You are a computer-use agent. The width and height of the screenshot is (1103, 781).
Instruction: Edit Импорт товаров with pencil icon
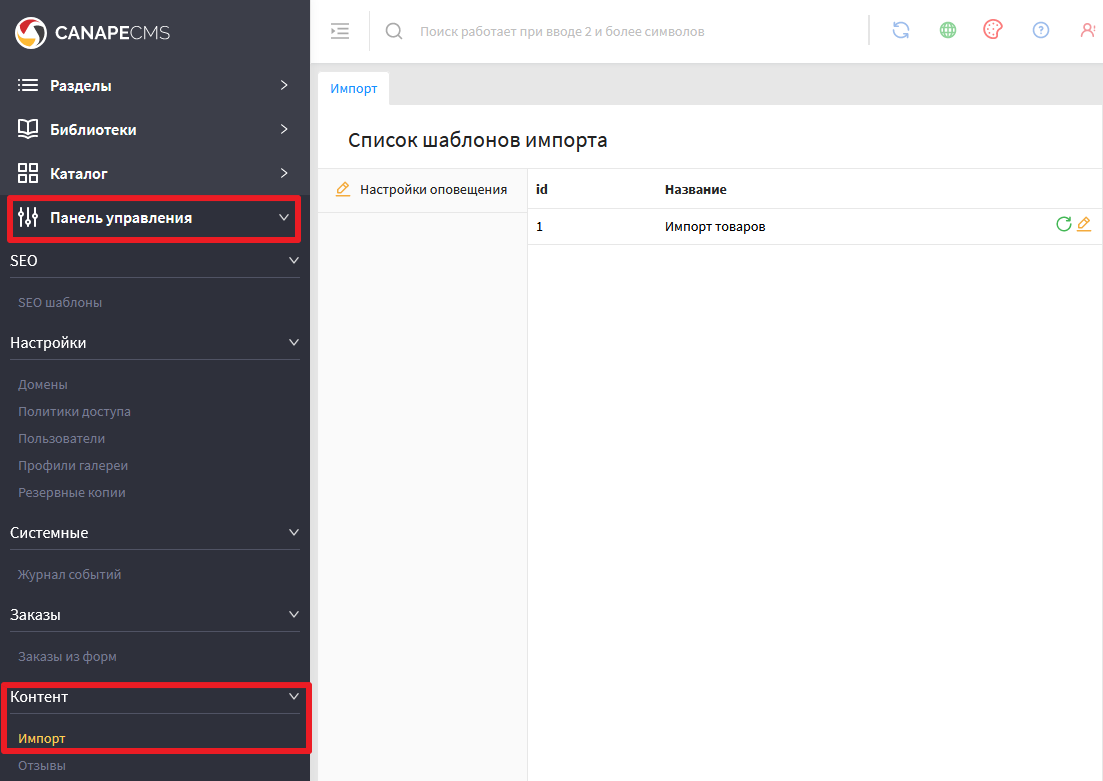[x=1084, y=225]
